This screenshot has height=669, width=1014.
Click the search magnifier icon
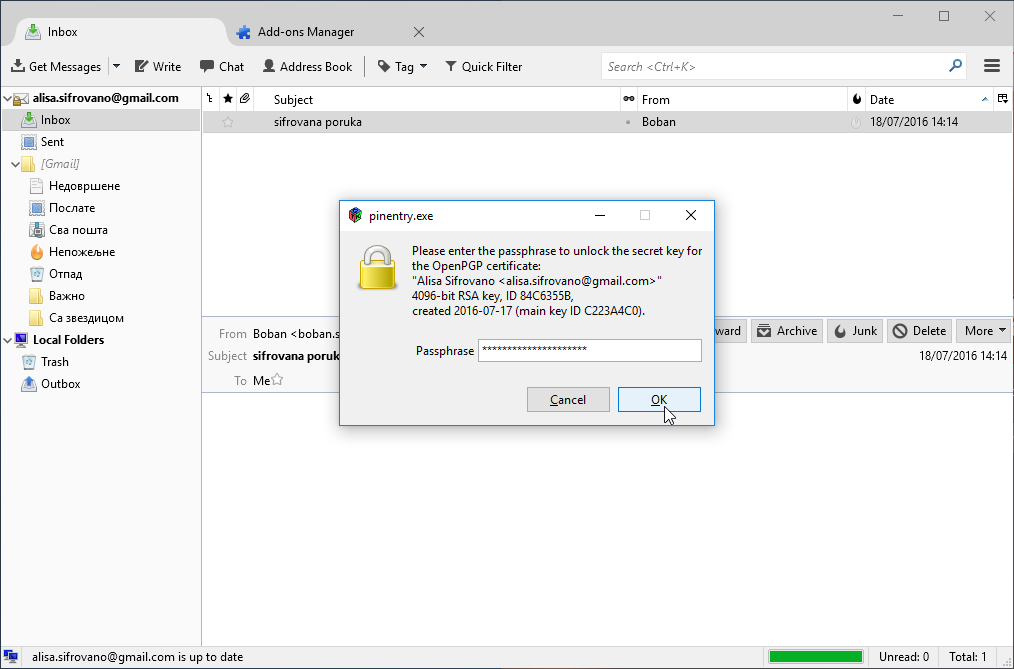[955, 66]
